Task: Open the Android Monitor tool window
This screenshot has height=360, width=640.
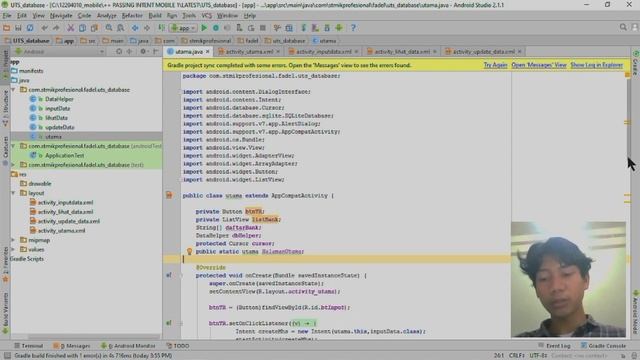Action: coord(128,346)
